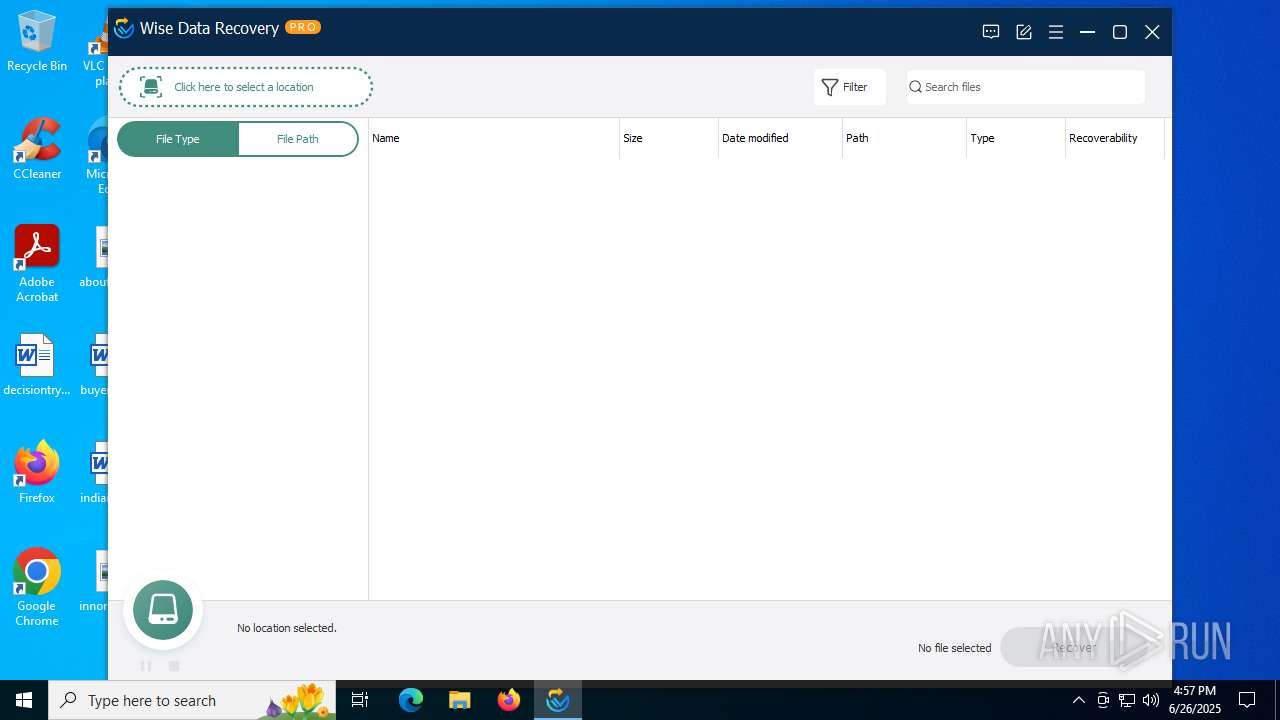Viewport: 1280px width, 720px height.
Task: Click the round drive icon at bottom left
Action: [163, 610]
